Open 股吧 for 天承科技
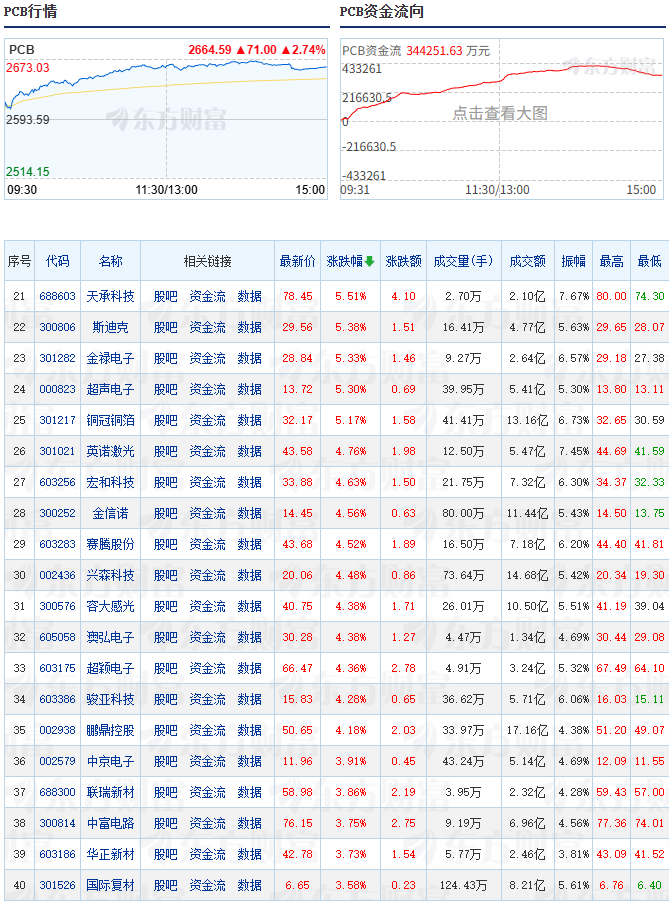 coord(166,296)
